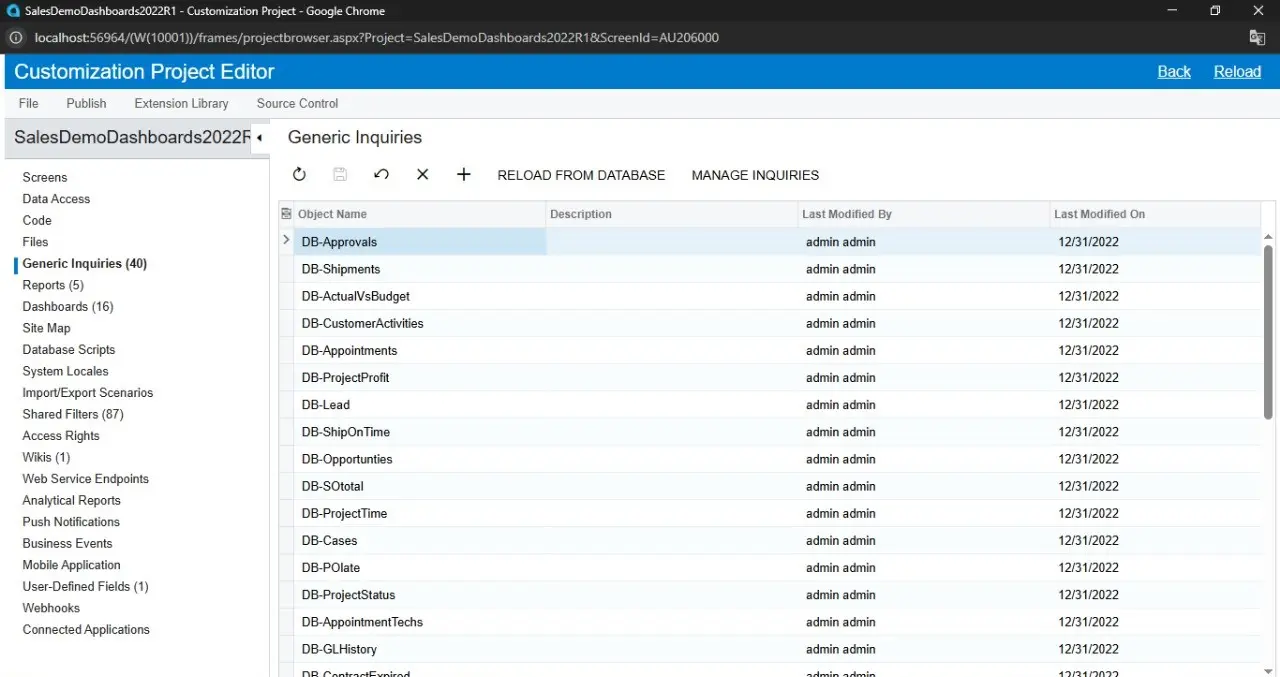Select the DB-CustomerActivities row

[770, 323]
